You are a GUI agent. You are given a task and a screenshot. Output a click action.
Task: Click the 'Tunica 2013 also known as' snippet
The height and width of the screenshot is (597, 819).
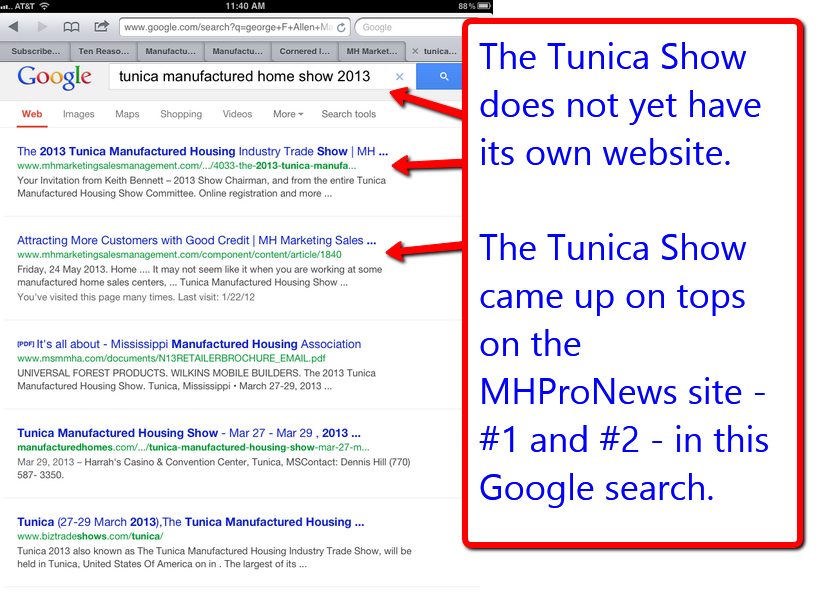pyautogui.click(x=214, y=557)
